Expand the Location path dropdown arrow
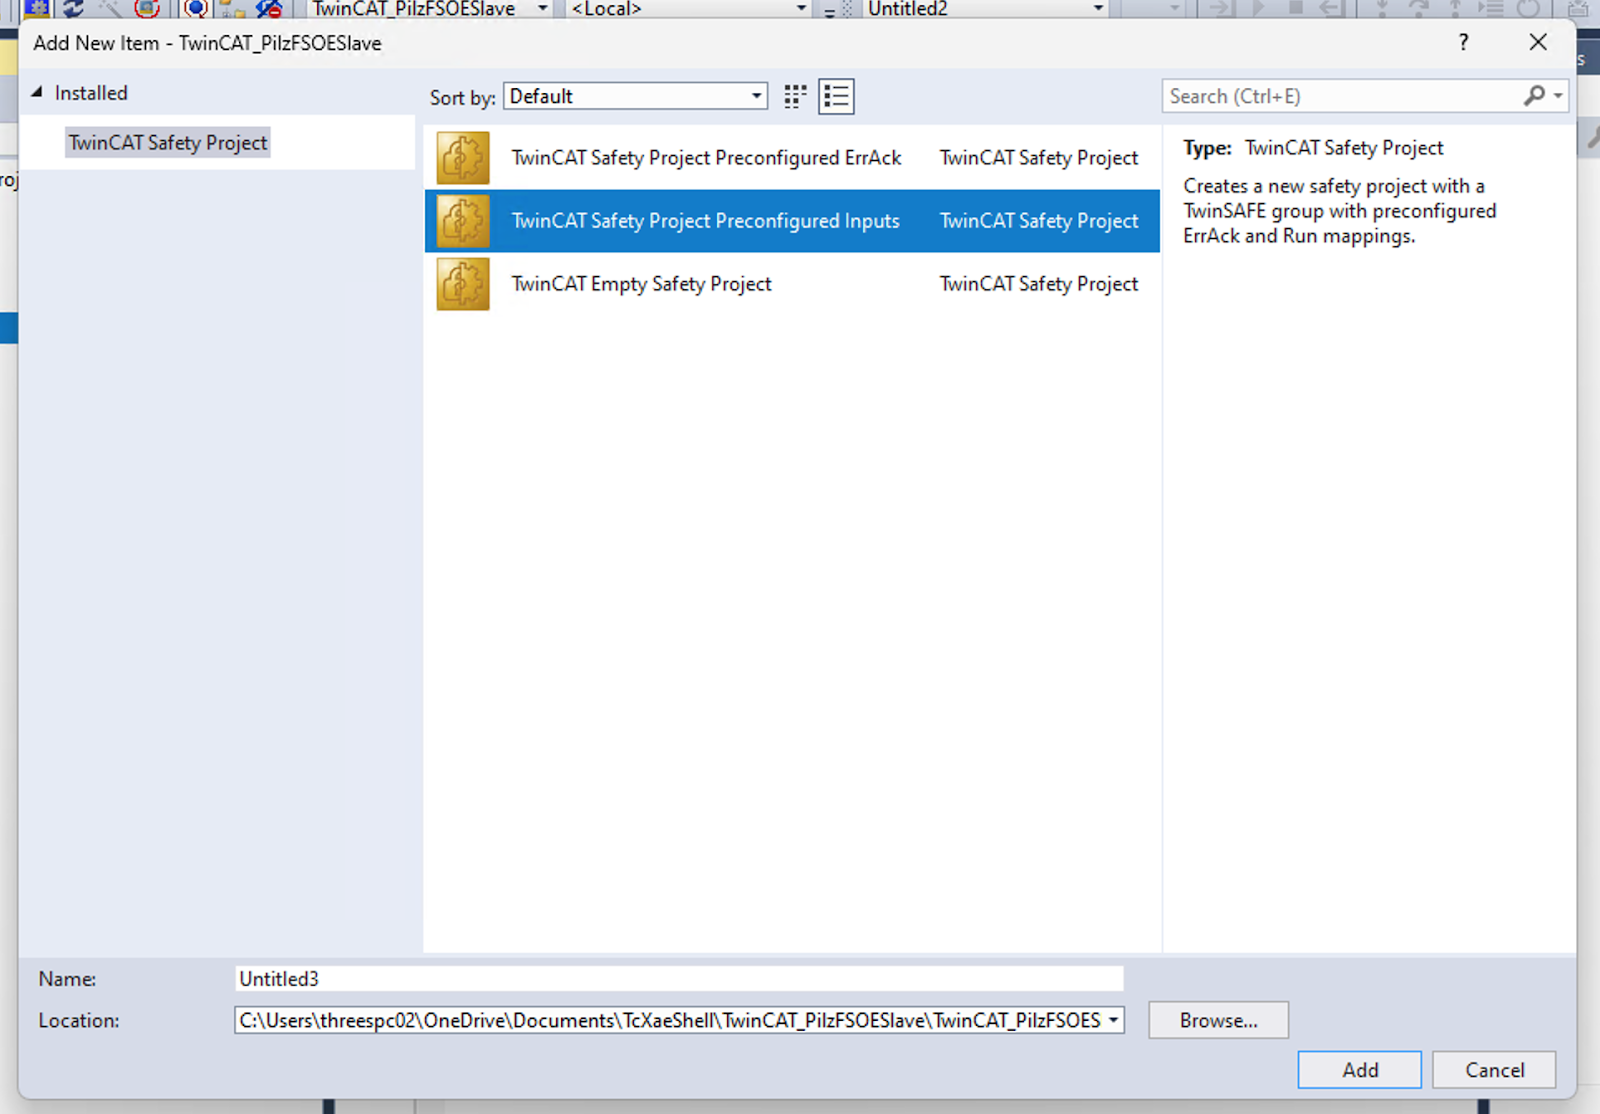Screen dimensions: 1600x1114 pos(1113,1020)
